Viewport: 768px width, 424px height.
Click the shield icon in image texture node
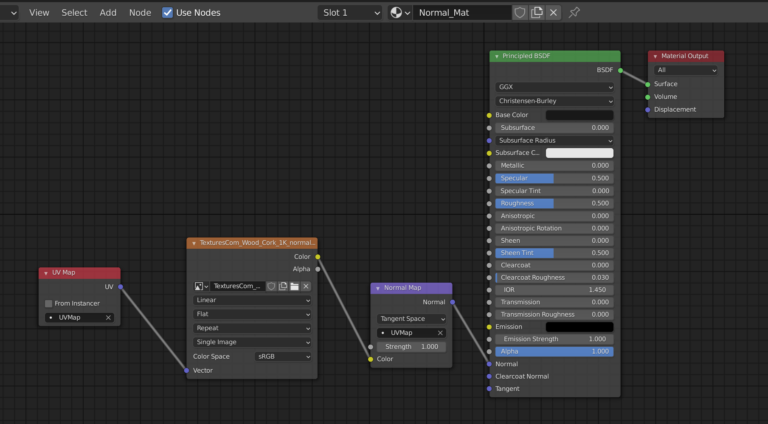click(271, 286)
